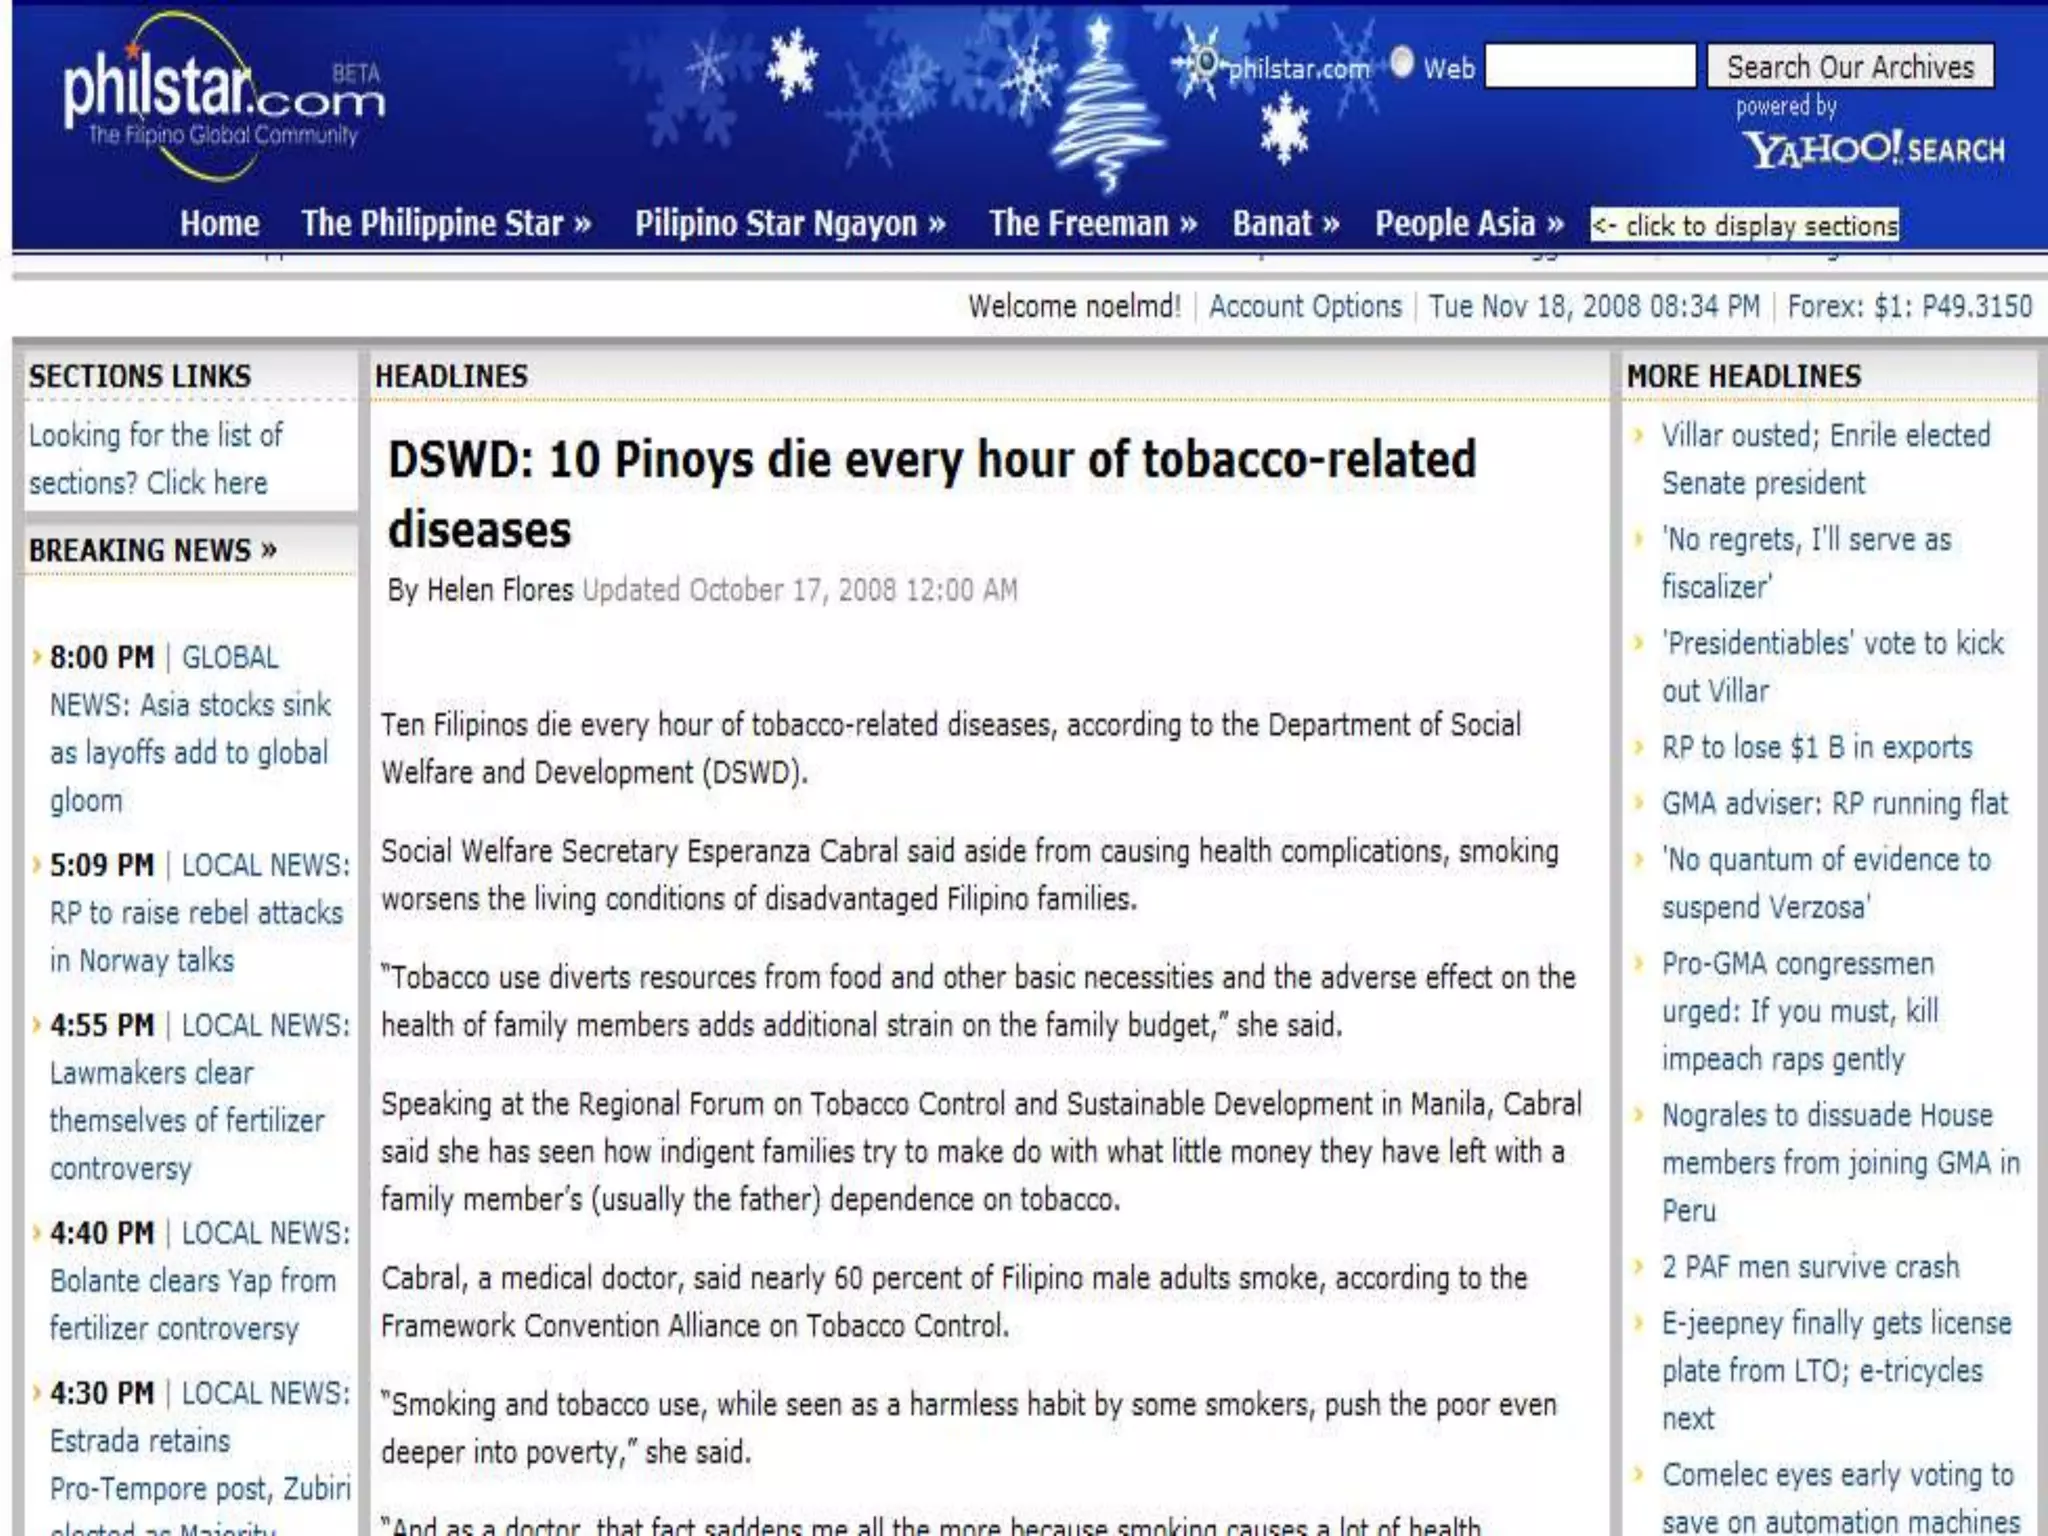Click bullet arrow beside Villar ousted headline
The image size is (2048, 1536).
click(x=1639, y=436)
